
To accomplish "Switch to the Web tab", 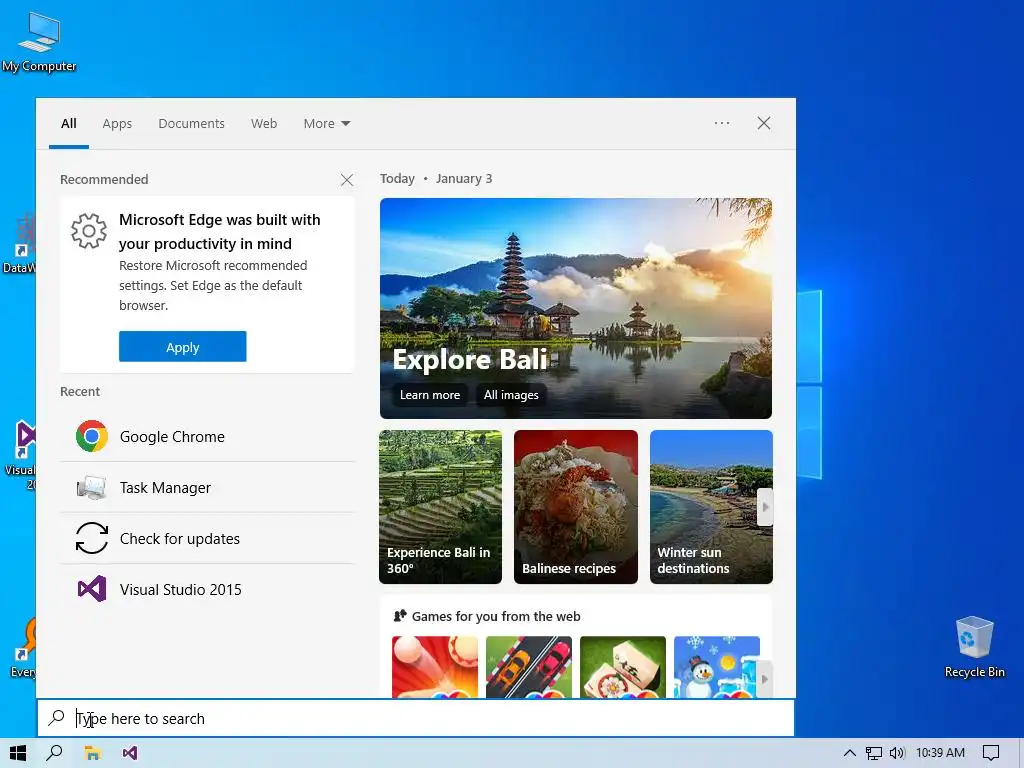I will (264, 123).
